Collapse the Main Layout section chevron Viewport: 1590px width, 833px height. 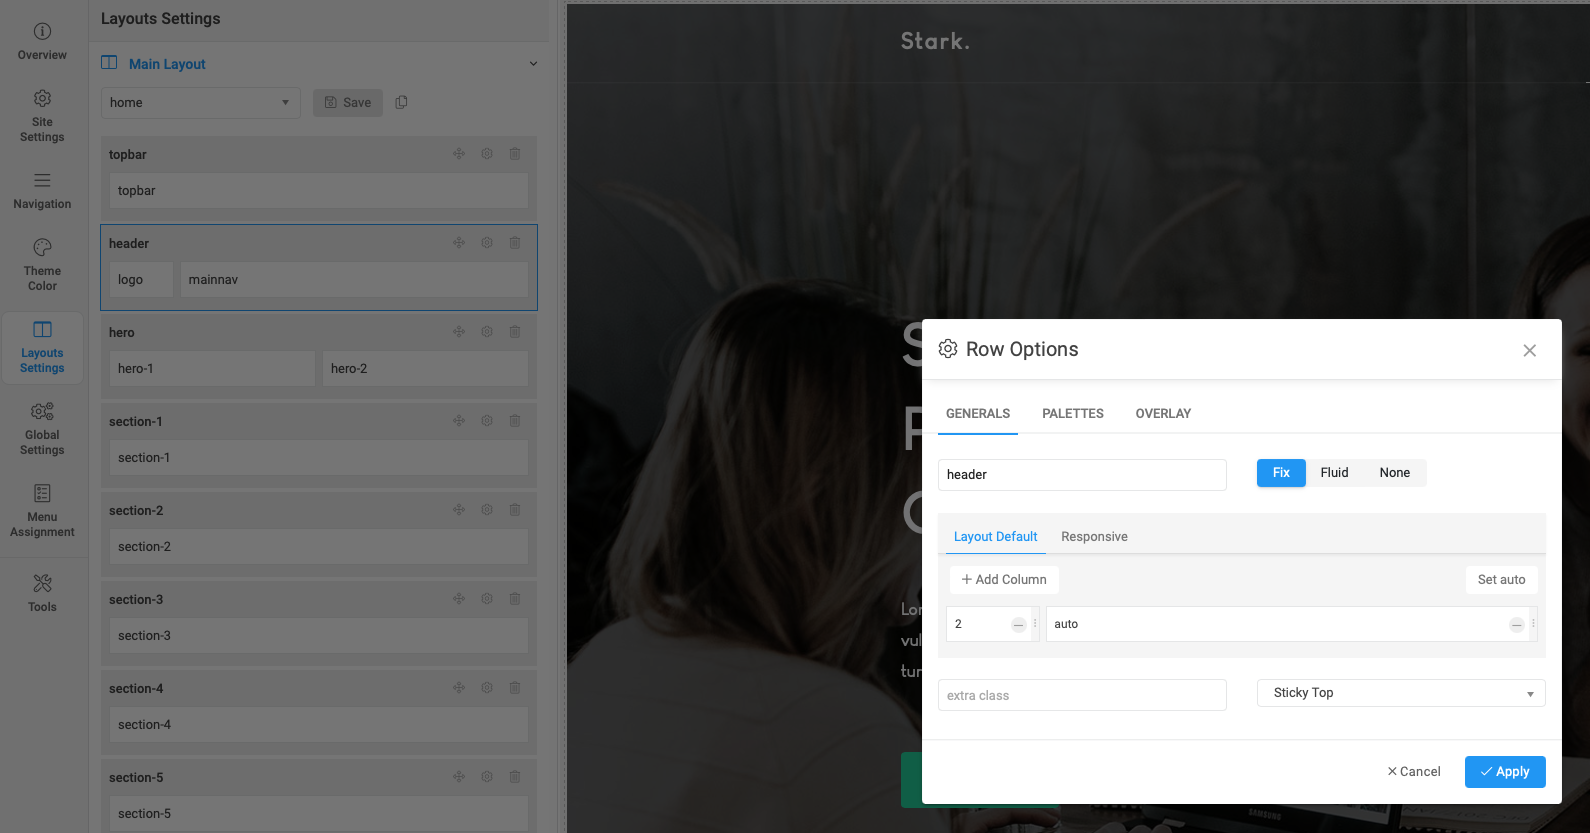point(533,64)
